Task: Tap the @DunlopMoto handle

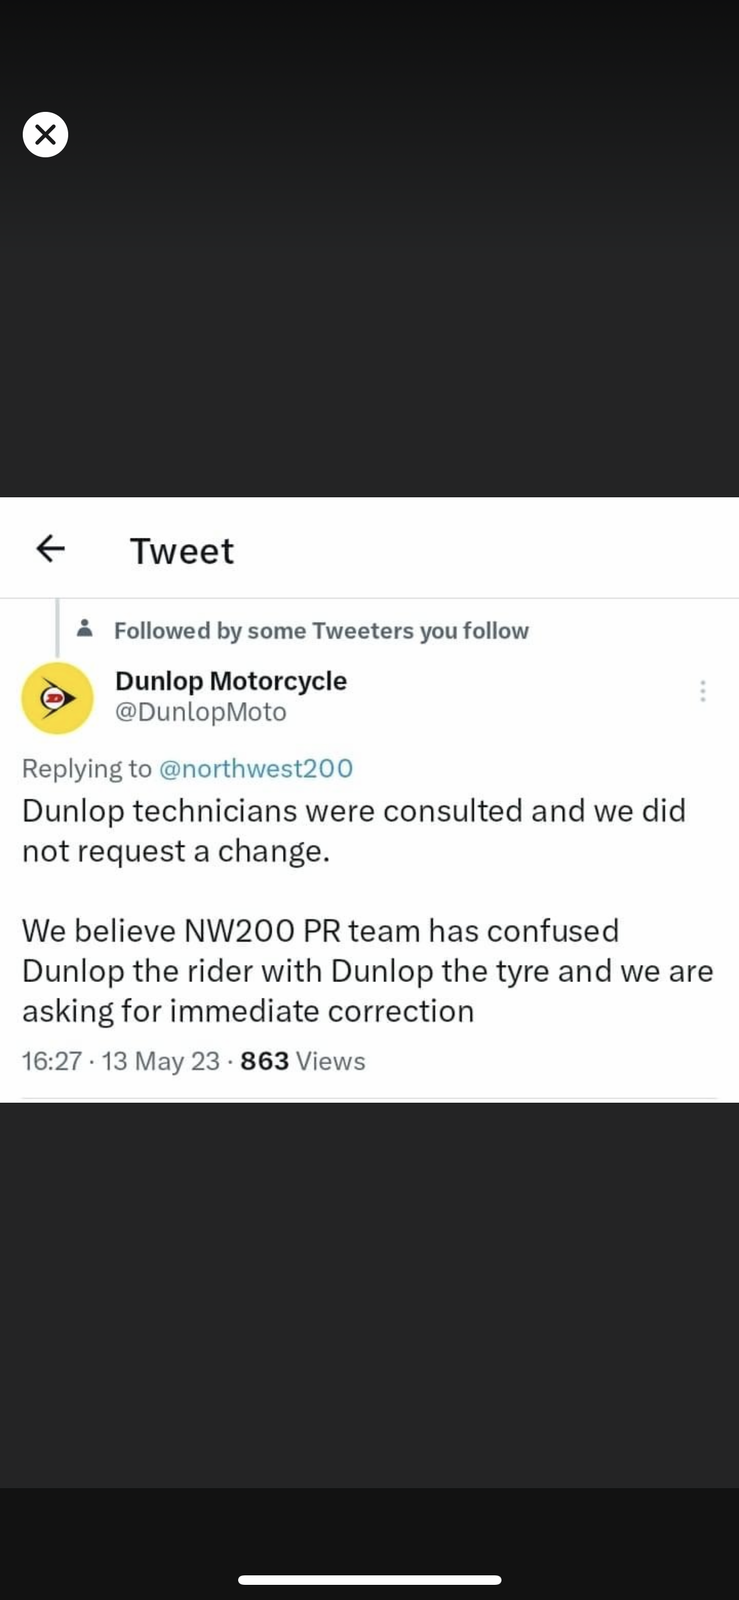Action: (x=201, y=712)
